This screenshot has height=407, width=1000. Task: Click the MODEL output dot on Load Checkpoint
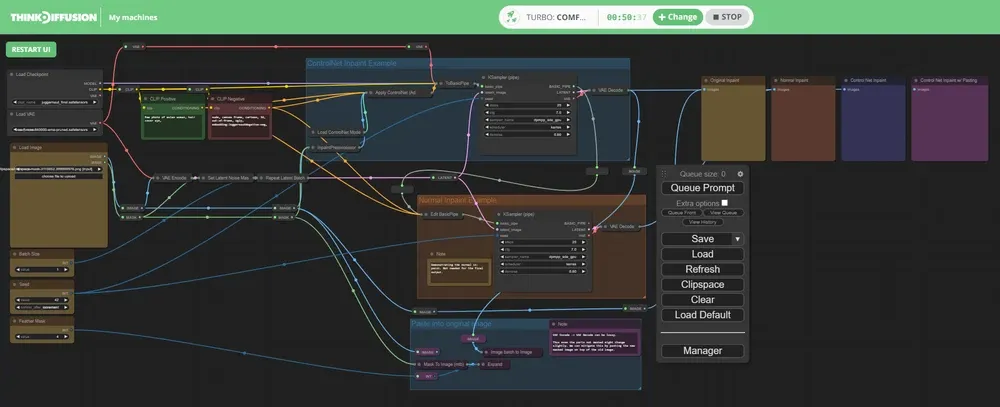tap(101, 84)
